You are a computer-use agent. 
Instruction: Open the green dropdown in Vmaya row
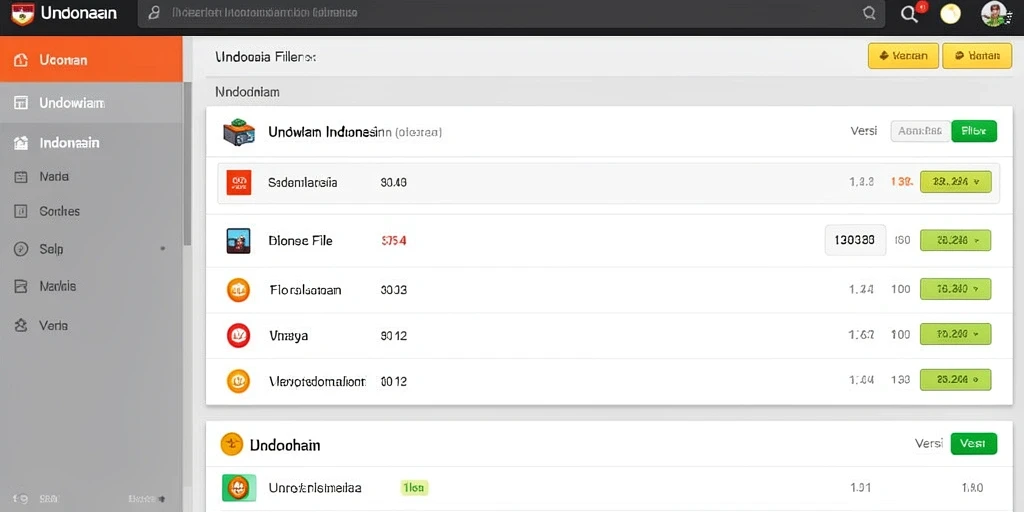pyautogui.click(x=955, y=334)
